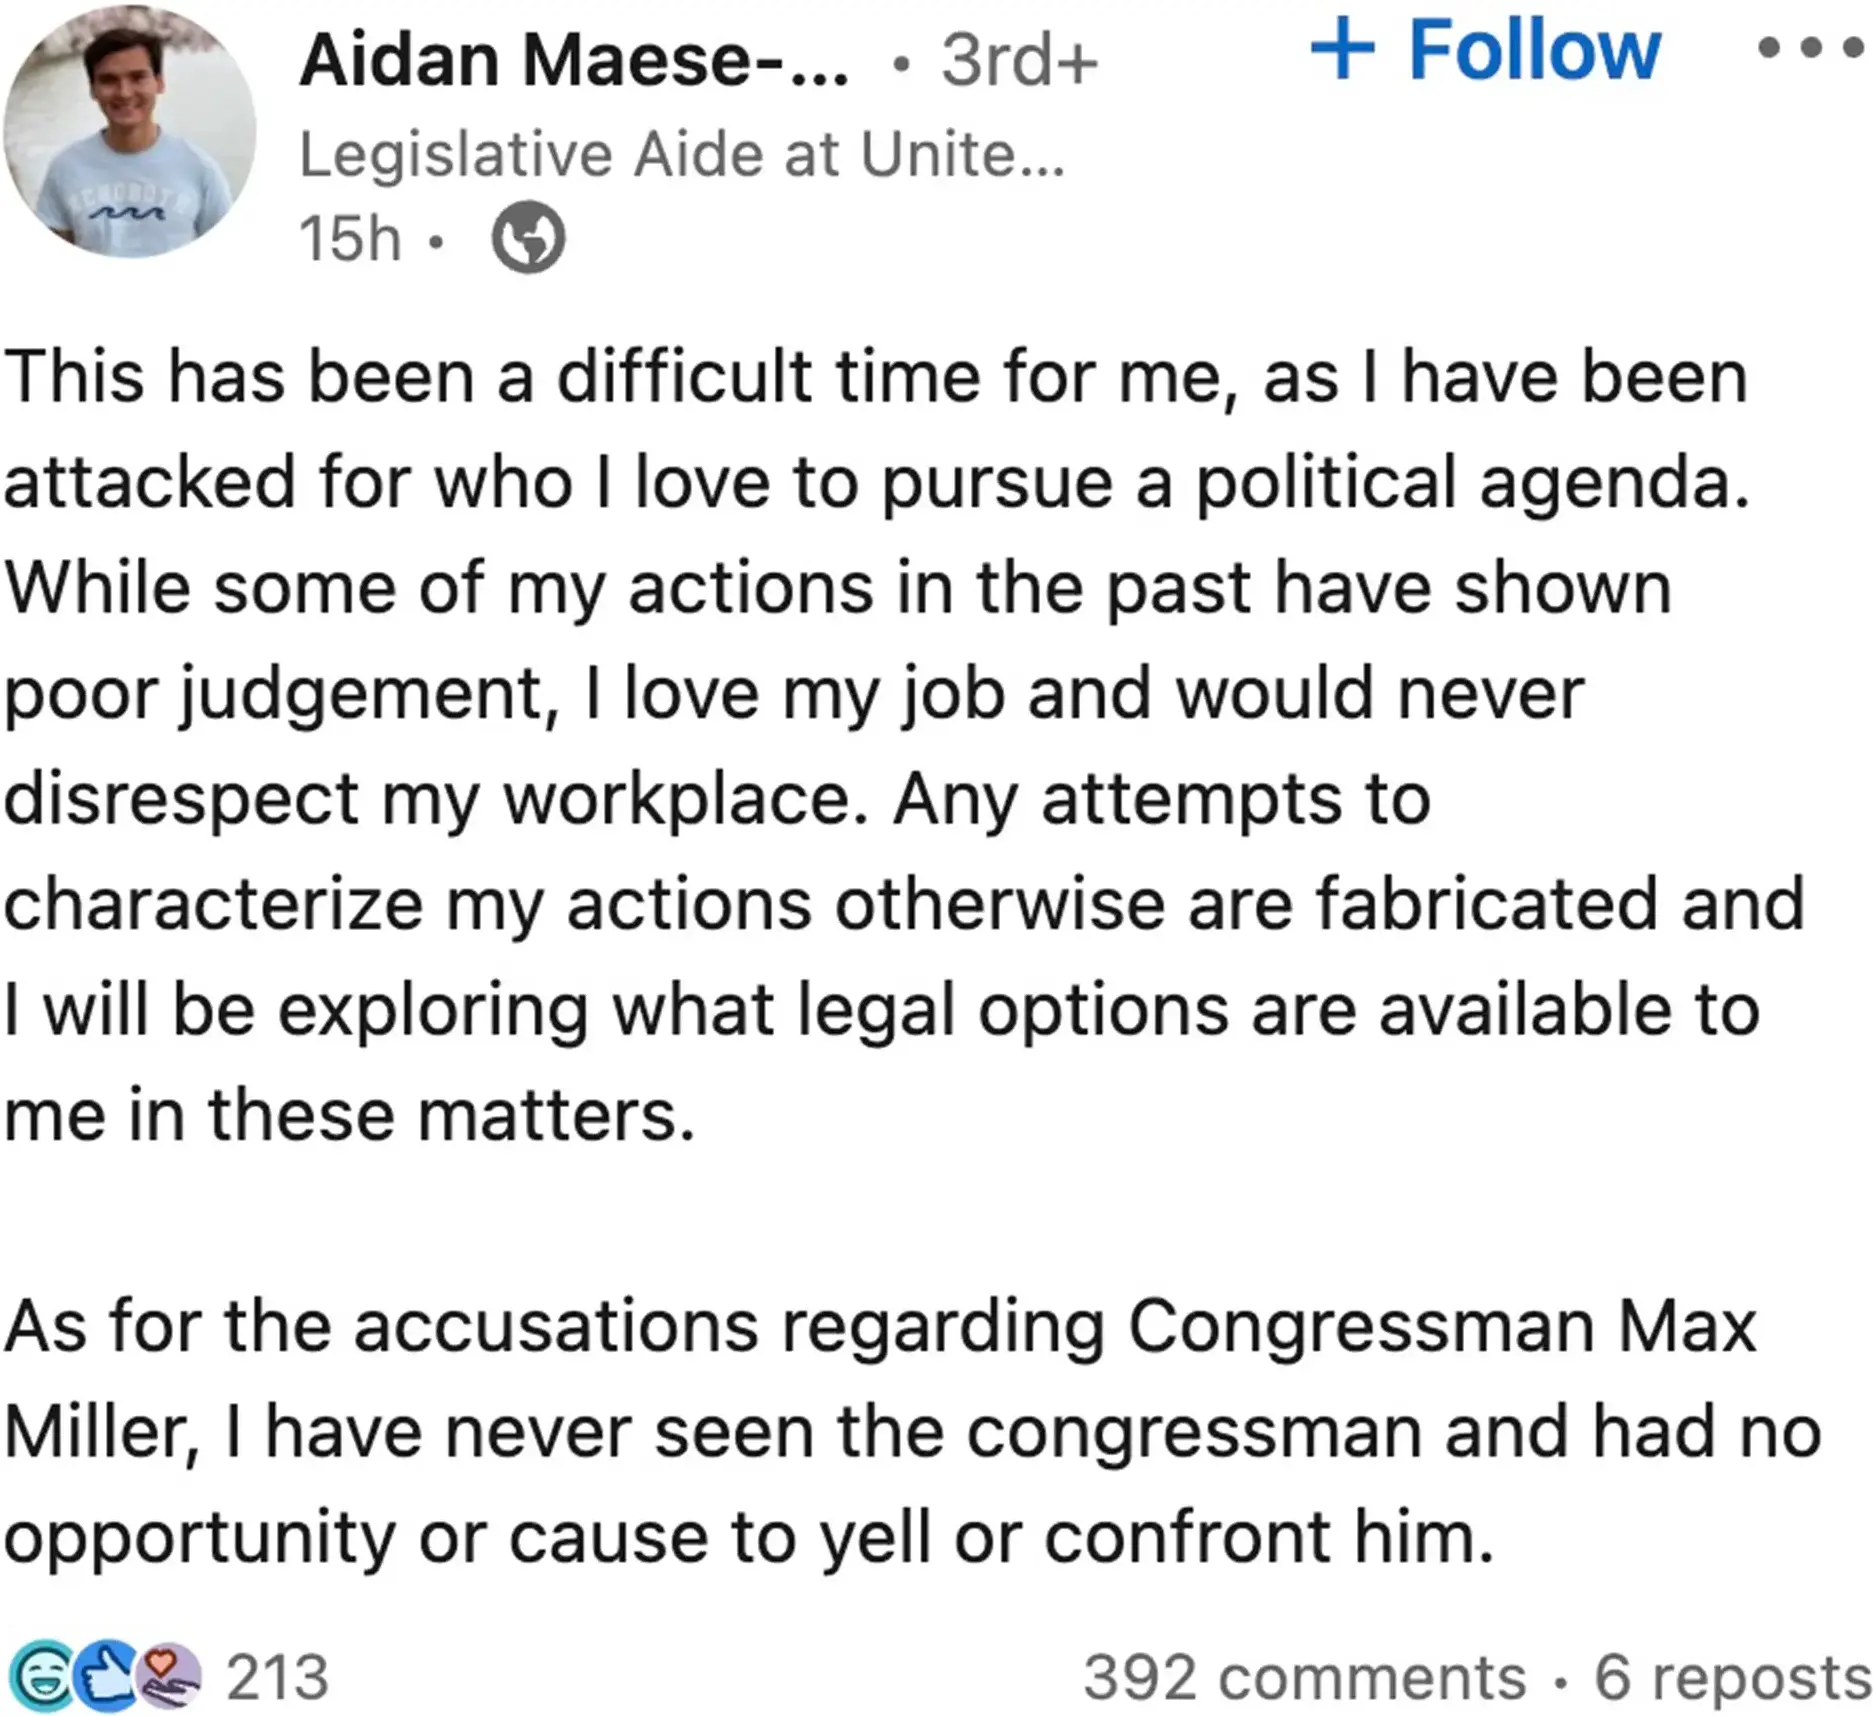View the 213 reactions list

pos(277,1677)
